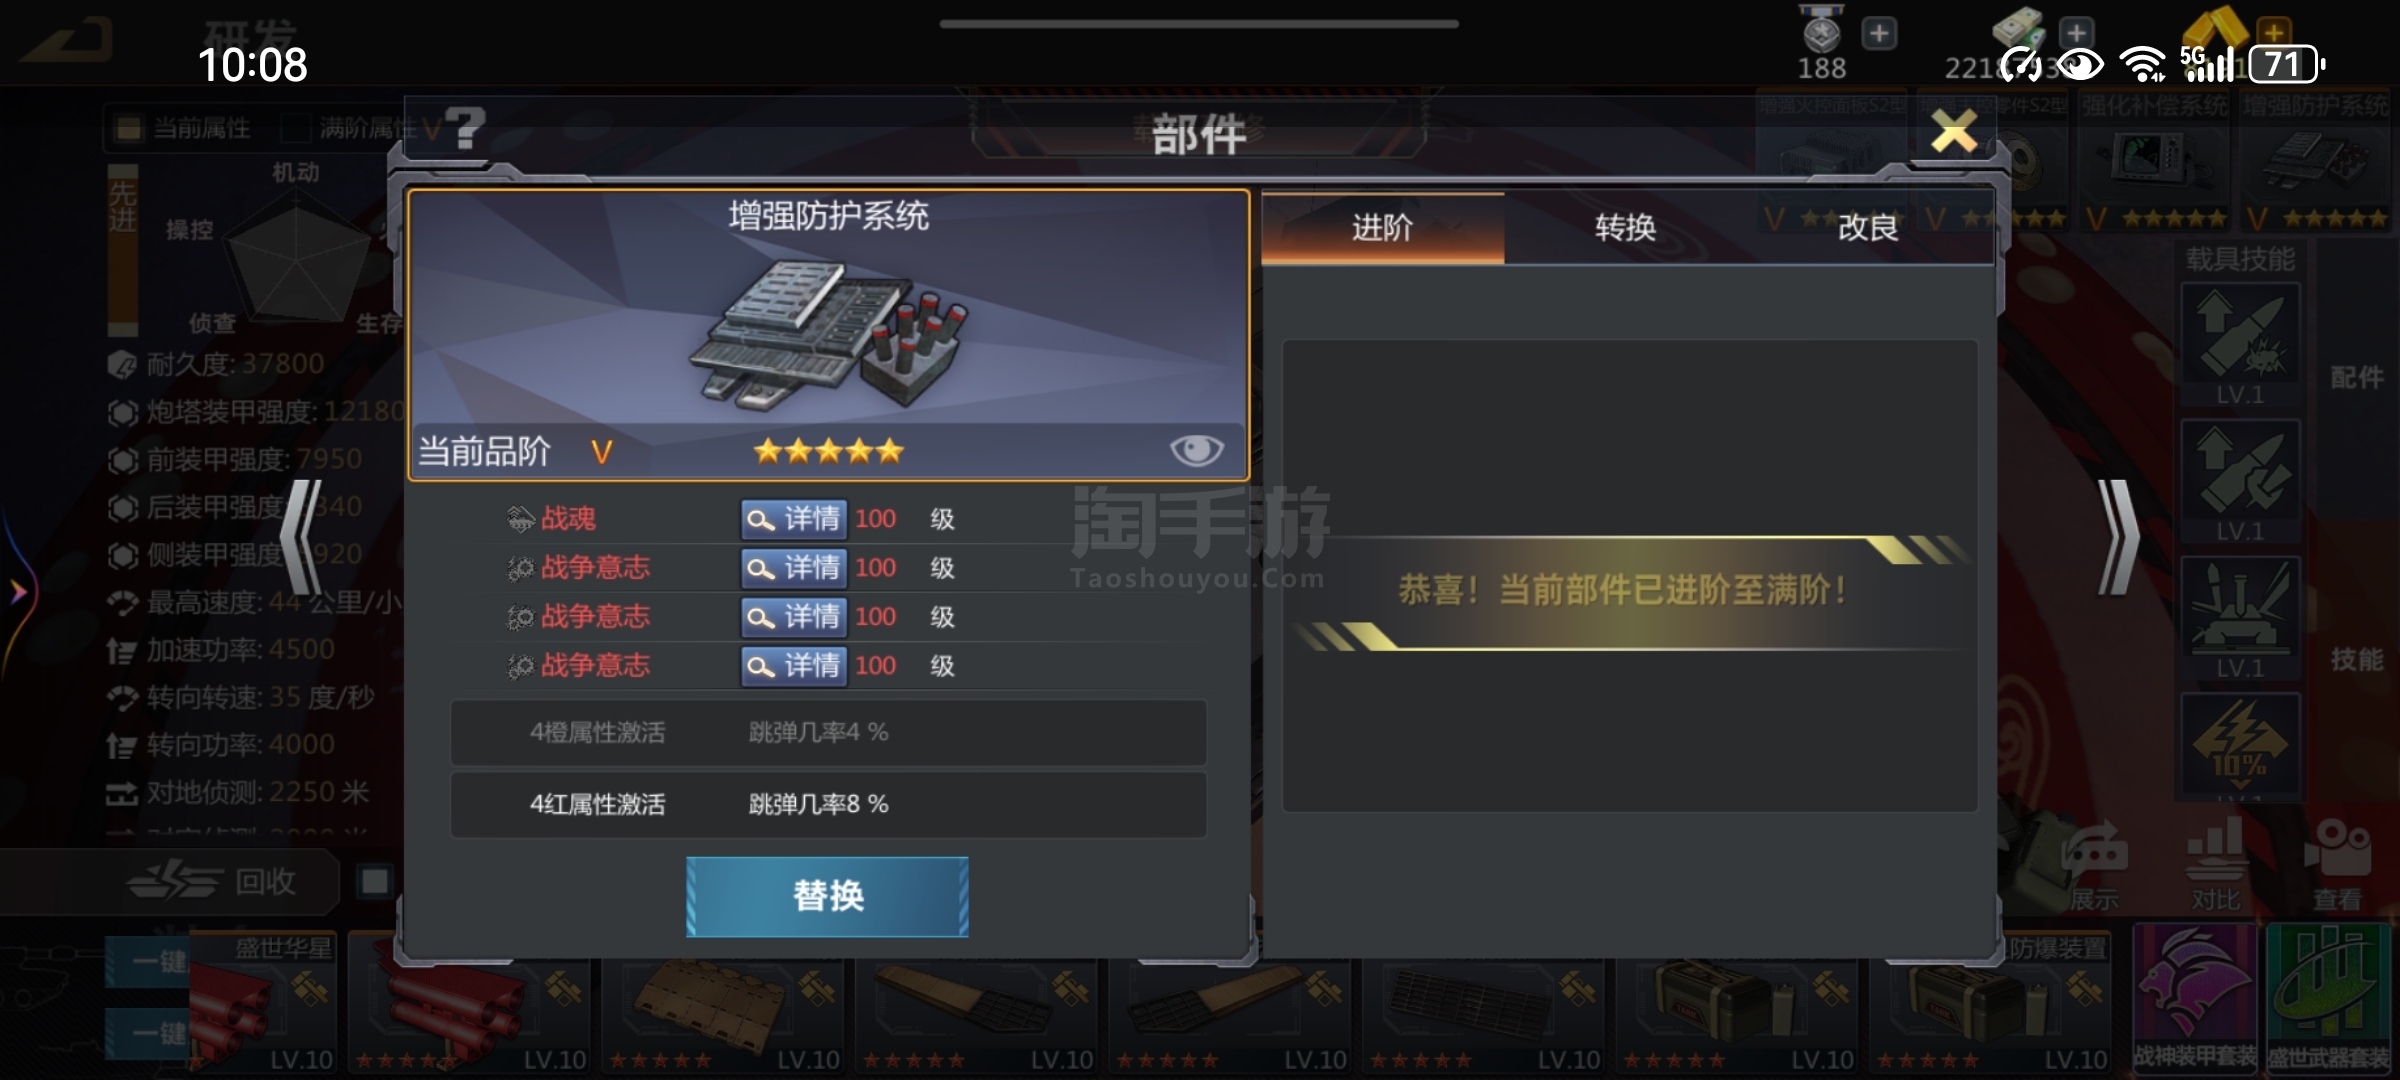Click the 替换 replace button
The width and height of the screenshot is (2400, 1080).
tap(827, 896)
